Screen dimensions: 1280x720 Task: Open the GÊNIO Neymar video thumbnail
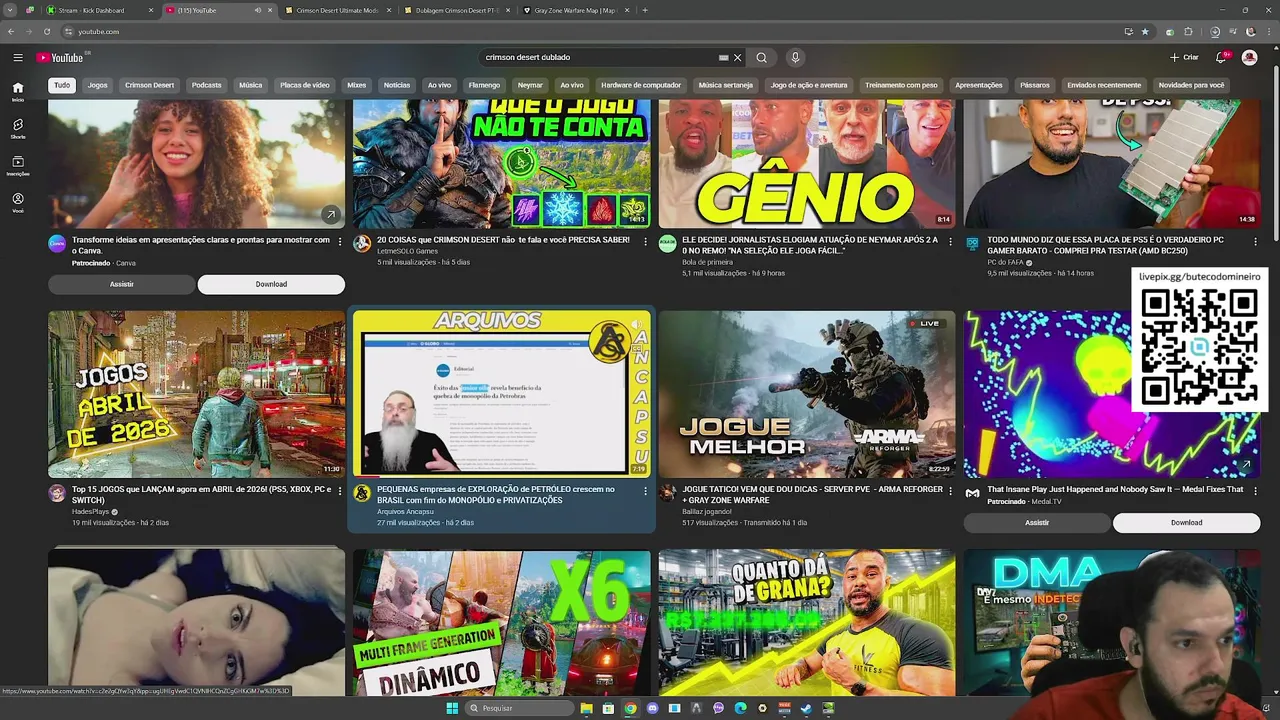click(806, 163)
